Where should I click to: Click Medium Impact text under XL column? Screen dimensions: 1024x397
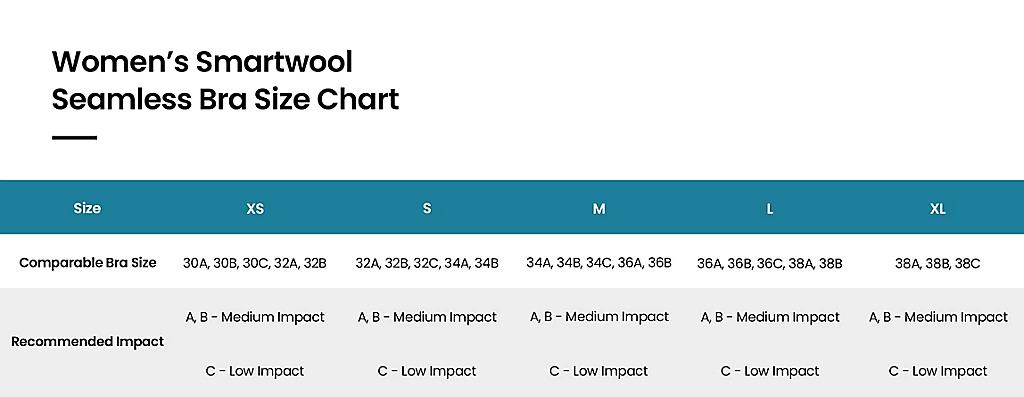[x=956, y=317]
